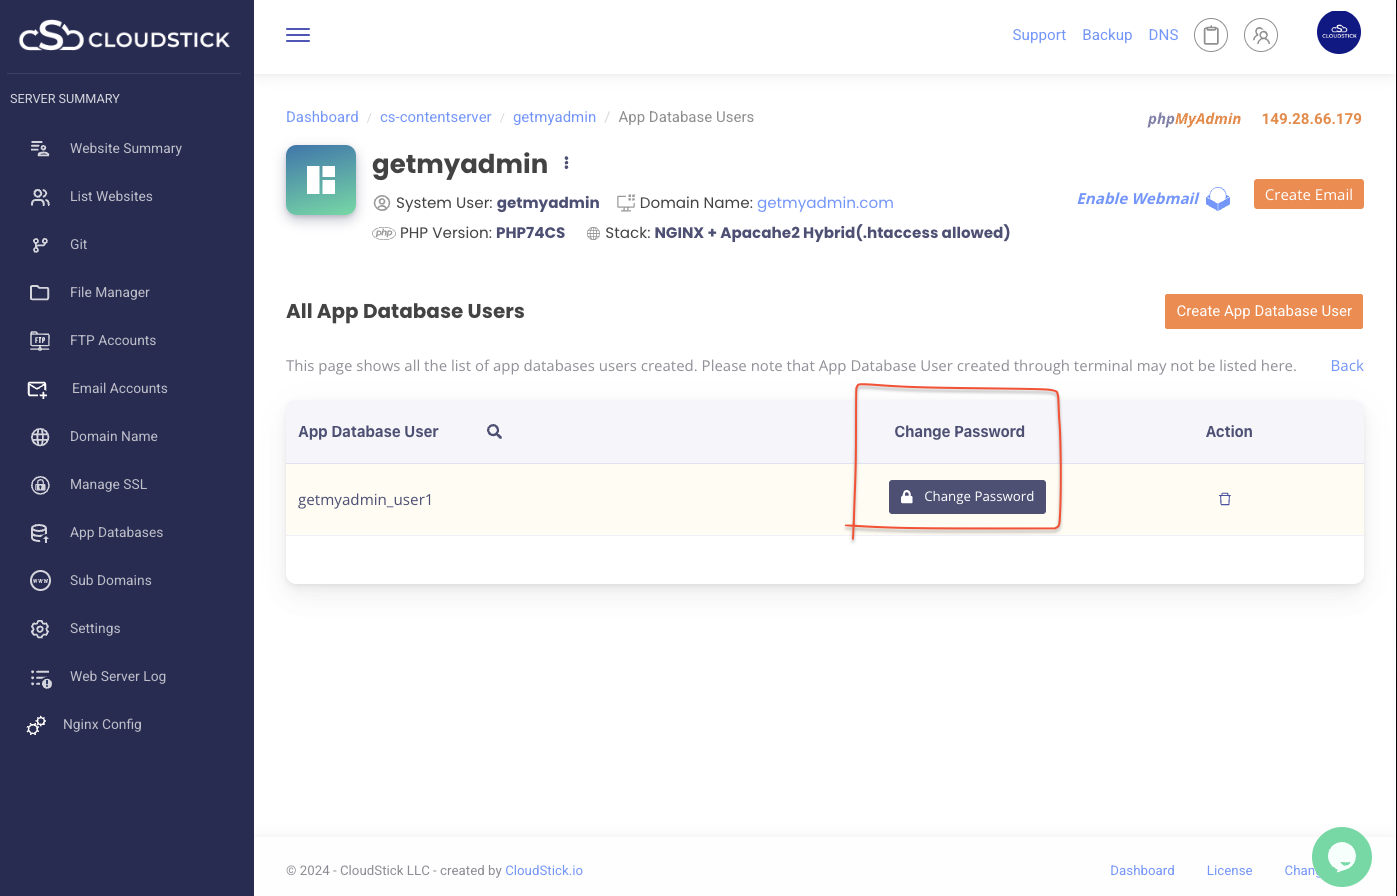
Task: Click the CloudStick account avatar
Action: click(x=1339, y=33)
